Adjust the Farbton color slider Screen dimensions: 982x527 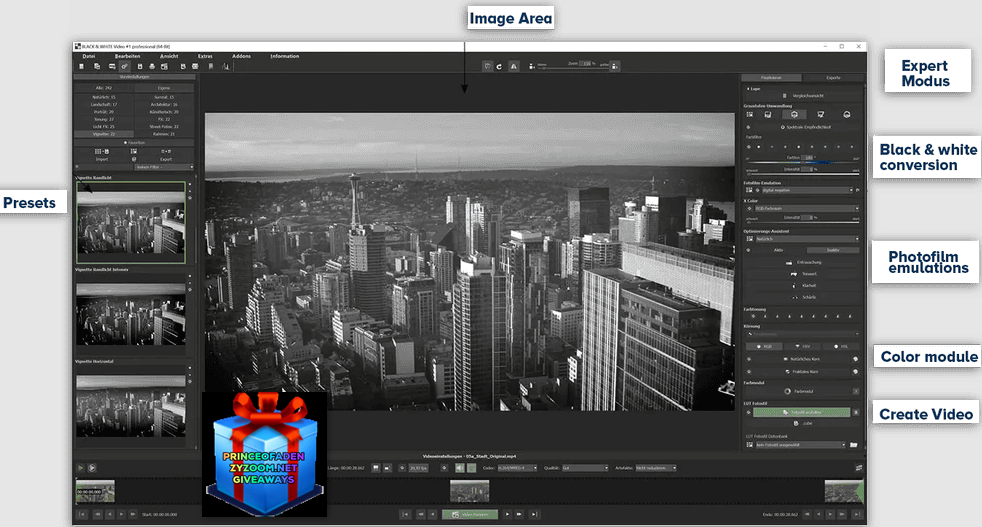coord(803,161)
